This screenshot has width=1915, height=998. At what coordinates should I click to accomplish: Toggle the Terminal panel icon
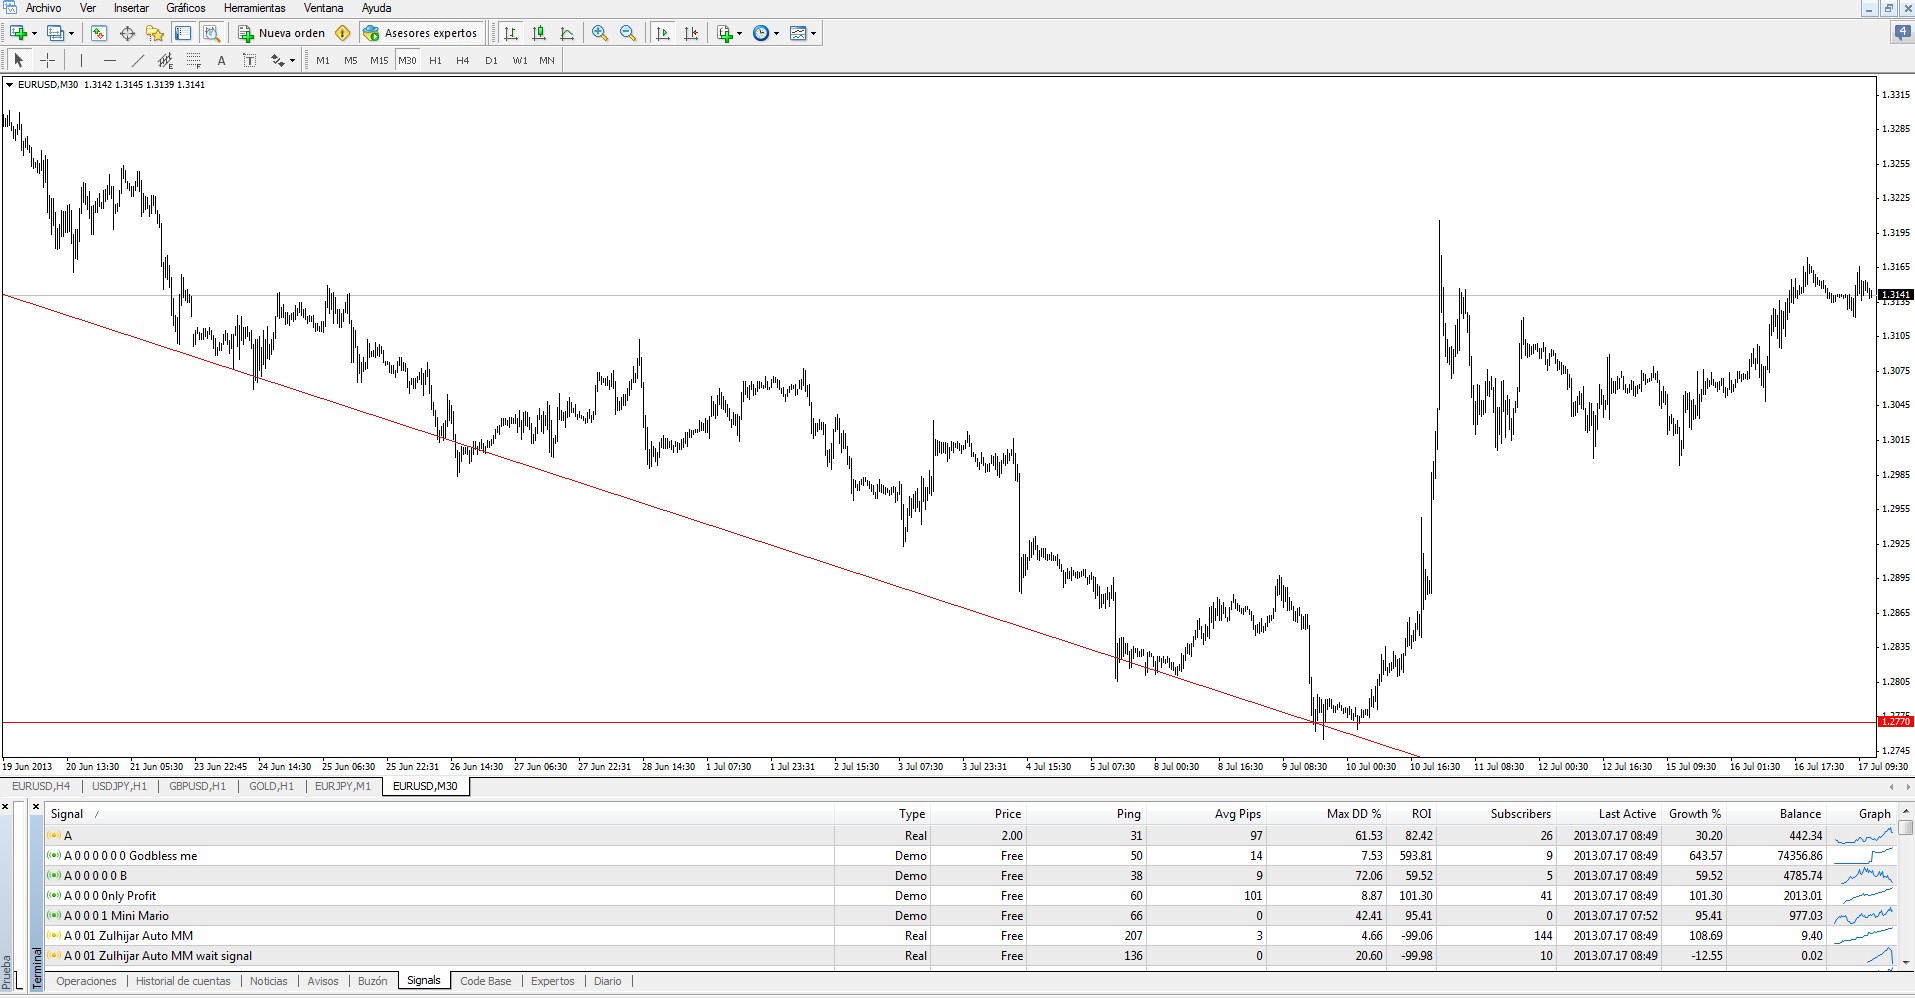[x=182, y=33]
